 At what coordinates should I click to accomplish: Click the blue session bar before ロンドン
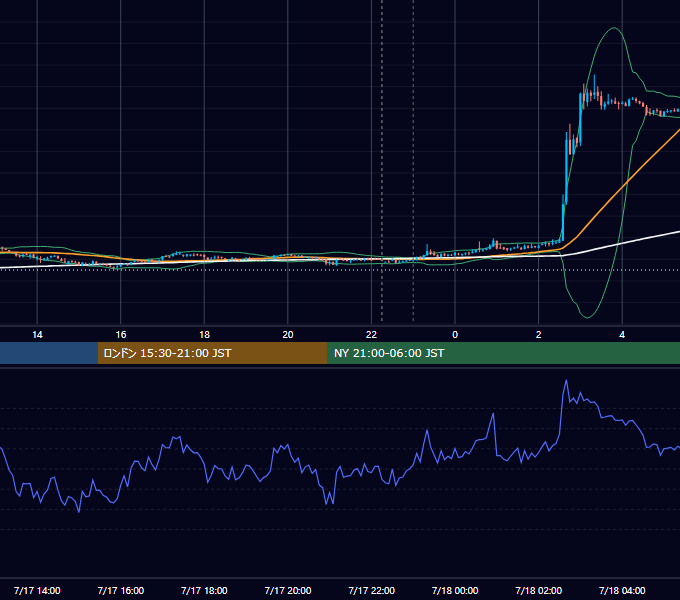(x=49, y=353)
